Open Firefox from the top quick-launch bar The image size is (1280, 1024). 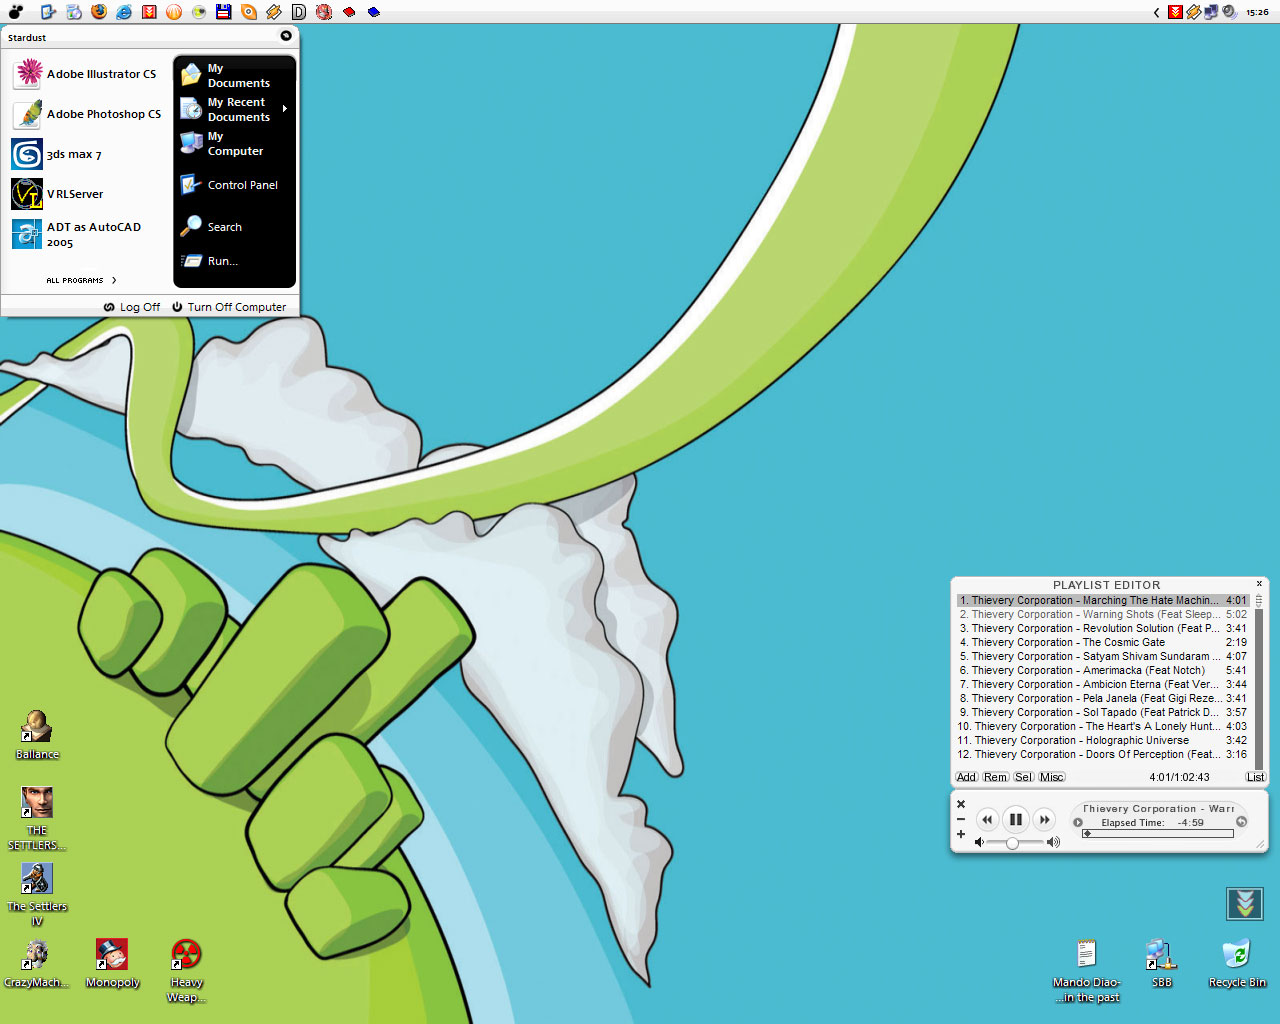click(99, 12)
